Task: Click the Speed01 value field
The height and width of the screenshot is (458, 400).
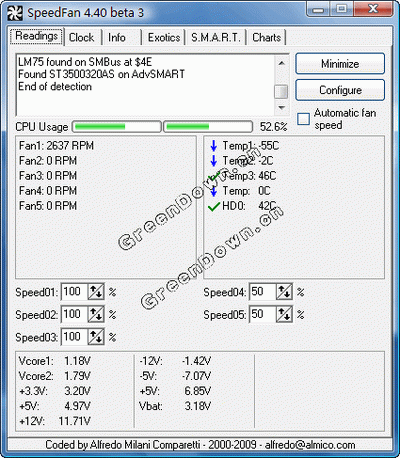Action: [x=74, y=292]
